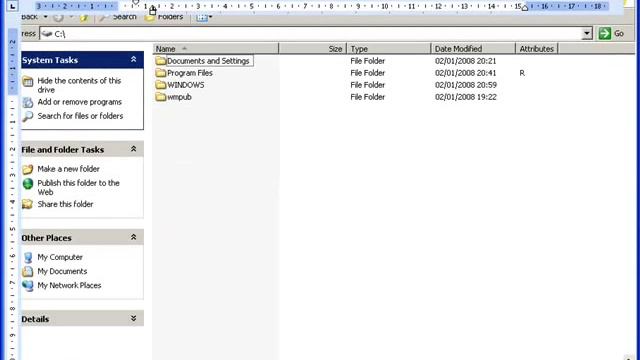Click in the address field showing C:\
The width and height of the screenshot is (640, 360).
316,34
